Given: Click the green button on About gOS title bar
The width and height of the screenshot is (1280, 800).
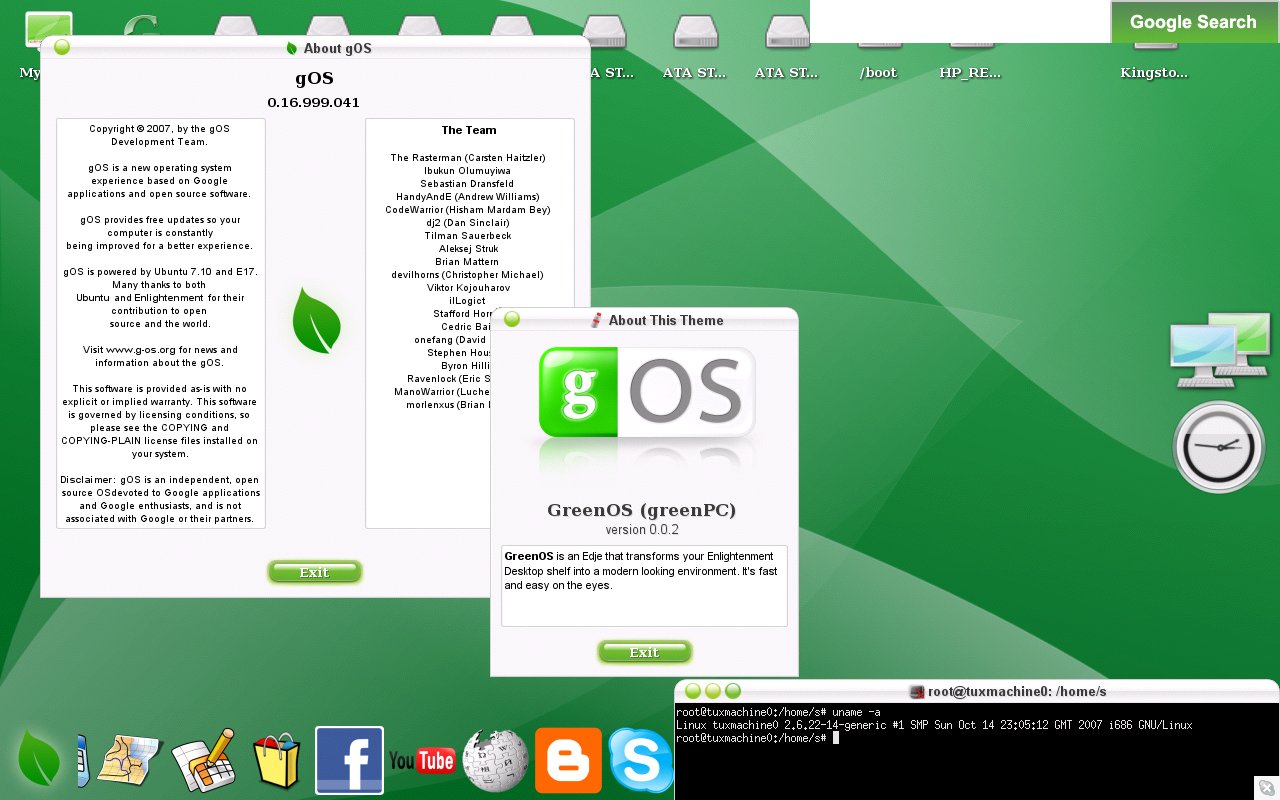Looking at the screenshot, I should pyautogui.click(x=62, y=47).
